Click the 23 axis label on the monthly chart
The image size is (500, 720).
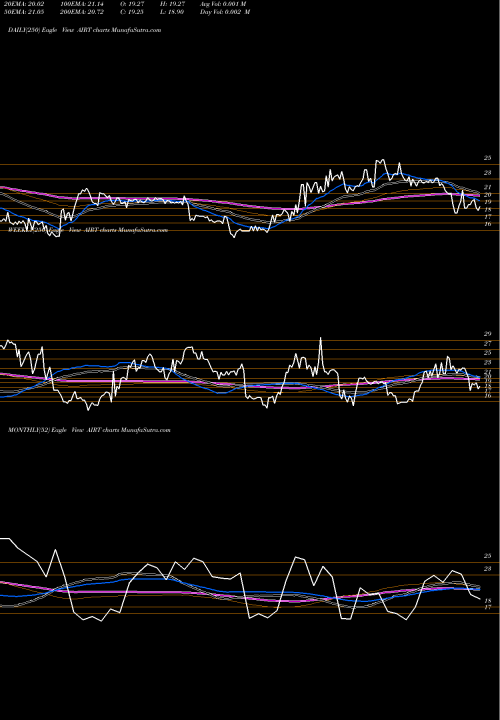(x=488, y=568)
